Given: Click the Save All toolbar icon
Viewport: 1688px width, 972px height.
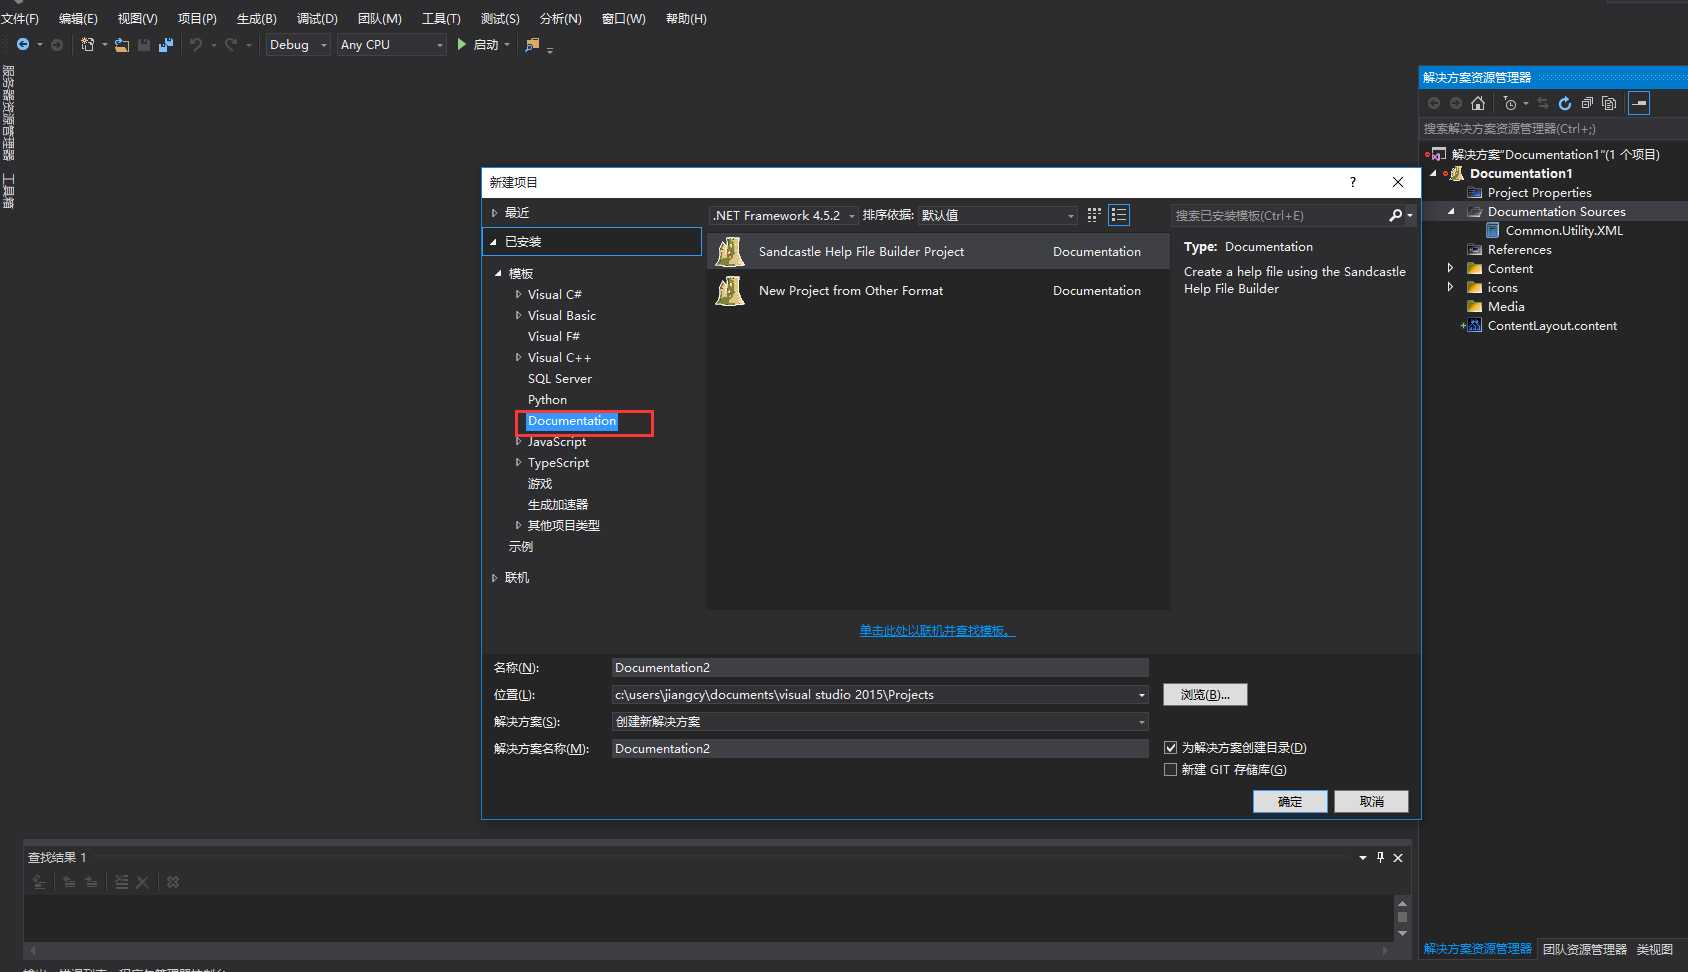Looking at the screenshot, I should coord(166,44).
